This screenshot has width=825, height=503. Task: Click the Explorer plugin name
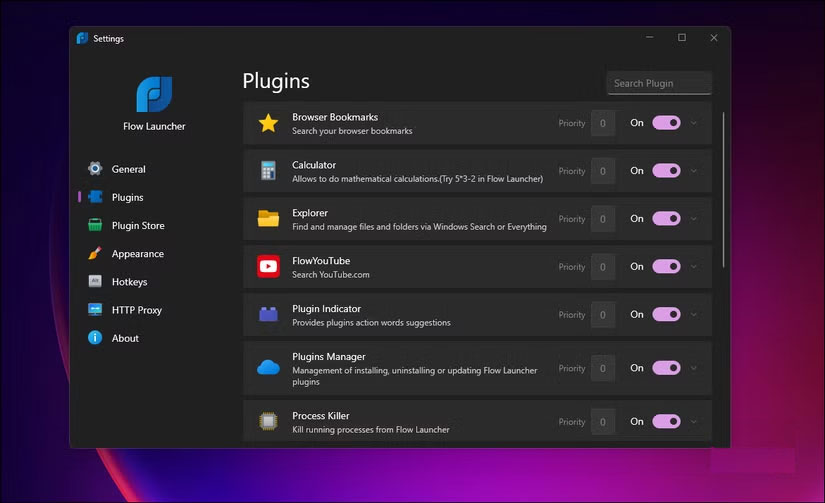(310, 213)
